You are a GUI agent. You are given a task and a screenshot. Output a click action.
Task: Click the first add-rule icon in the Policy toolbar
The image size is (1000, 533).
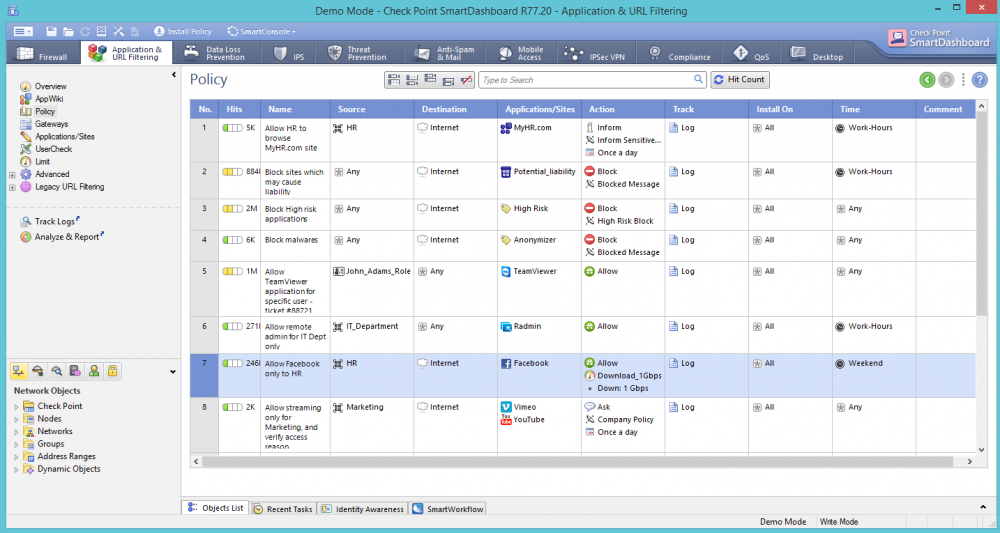tap(393, 80)
